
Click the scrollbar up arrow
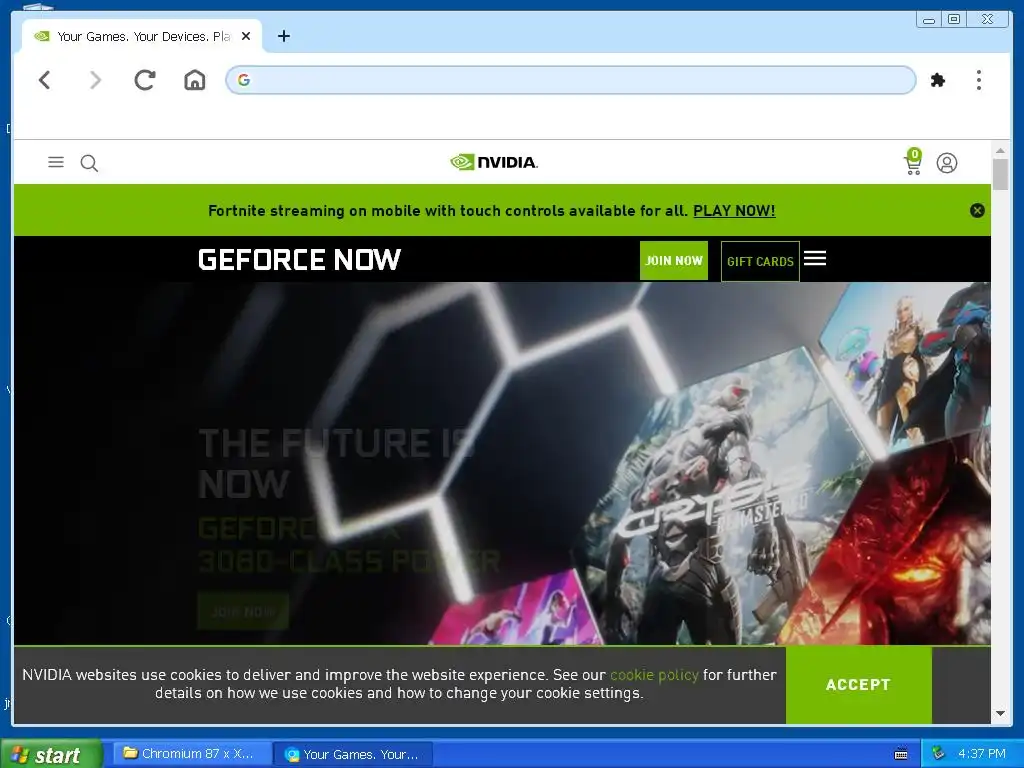coord(1000,151)
